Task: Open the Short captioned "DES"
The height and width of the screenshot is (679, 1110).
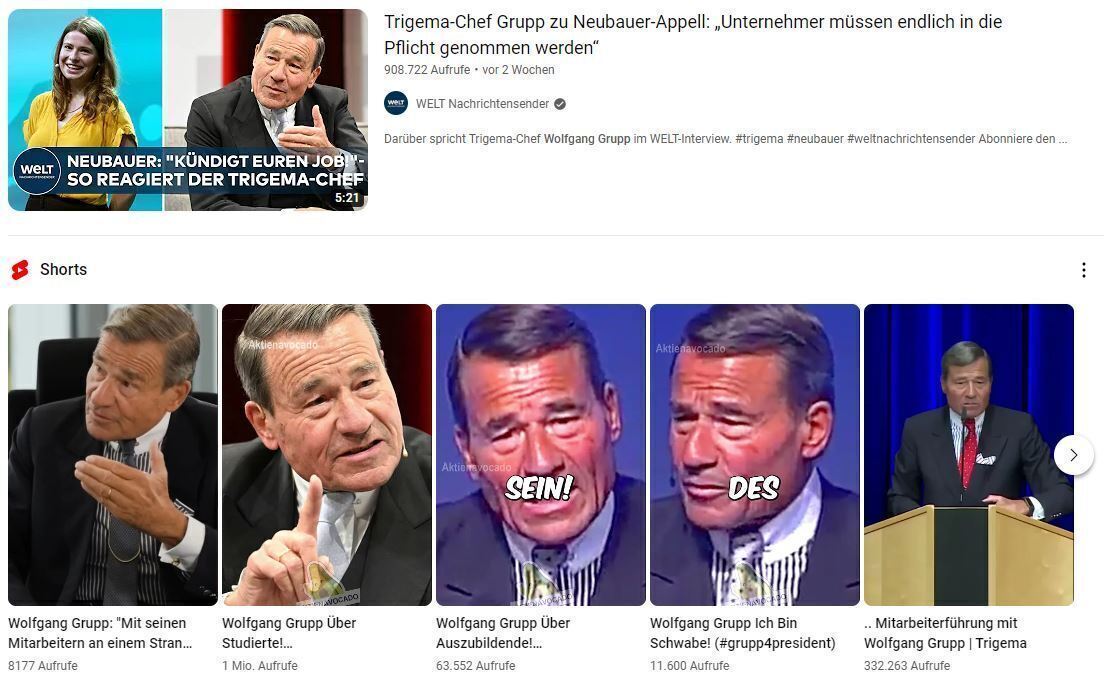Action: [x=755, y=455]
